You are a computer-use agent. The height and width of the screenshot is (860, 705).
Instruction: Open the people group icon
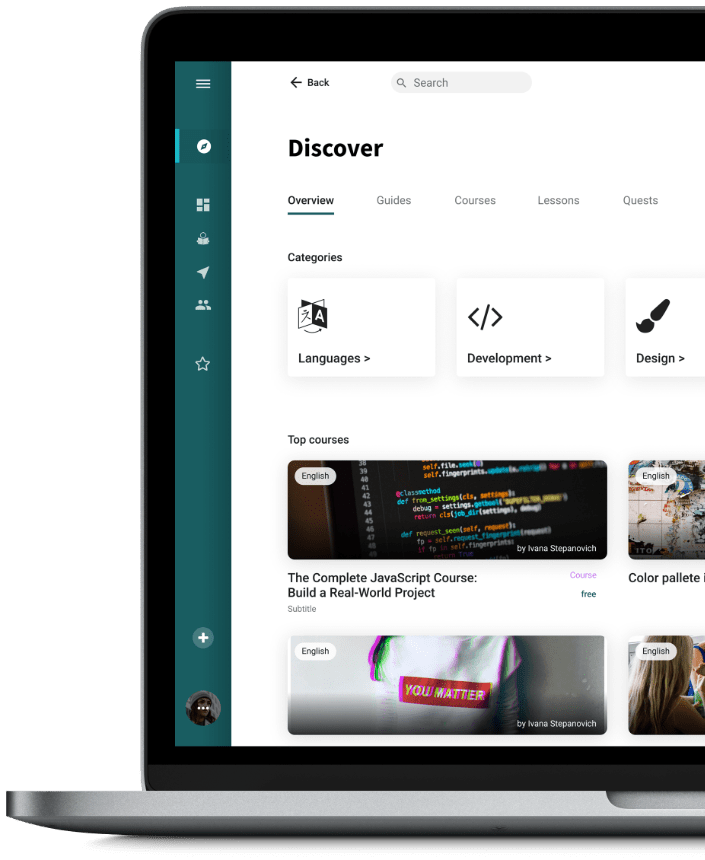(x=203, y=305)
